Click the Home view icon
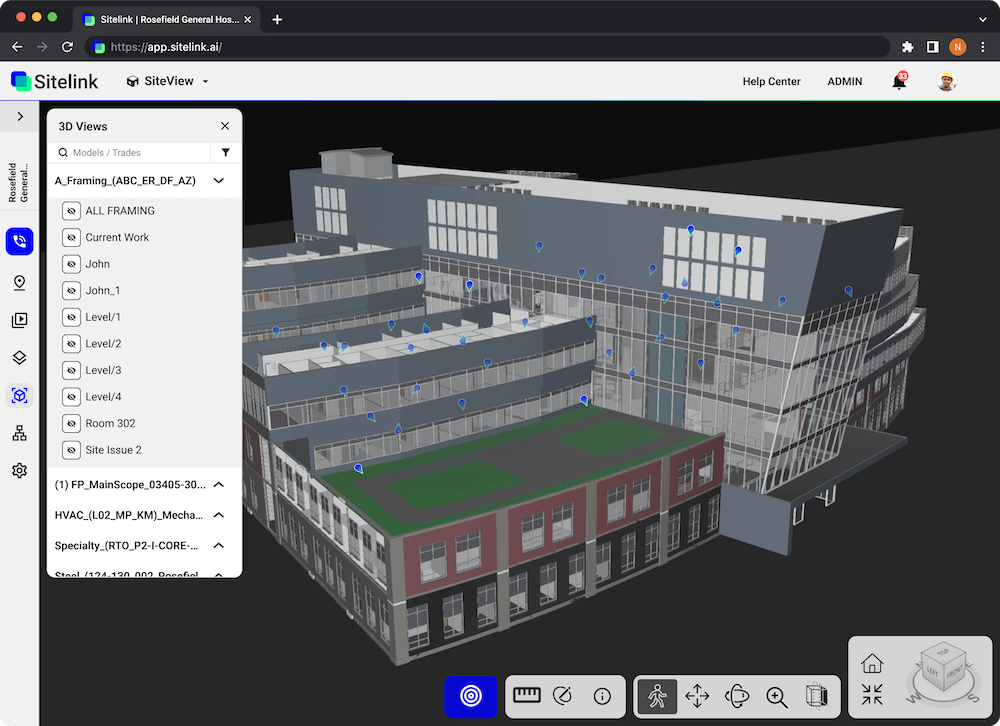The image size is (1000, 726). coord(872,663)
